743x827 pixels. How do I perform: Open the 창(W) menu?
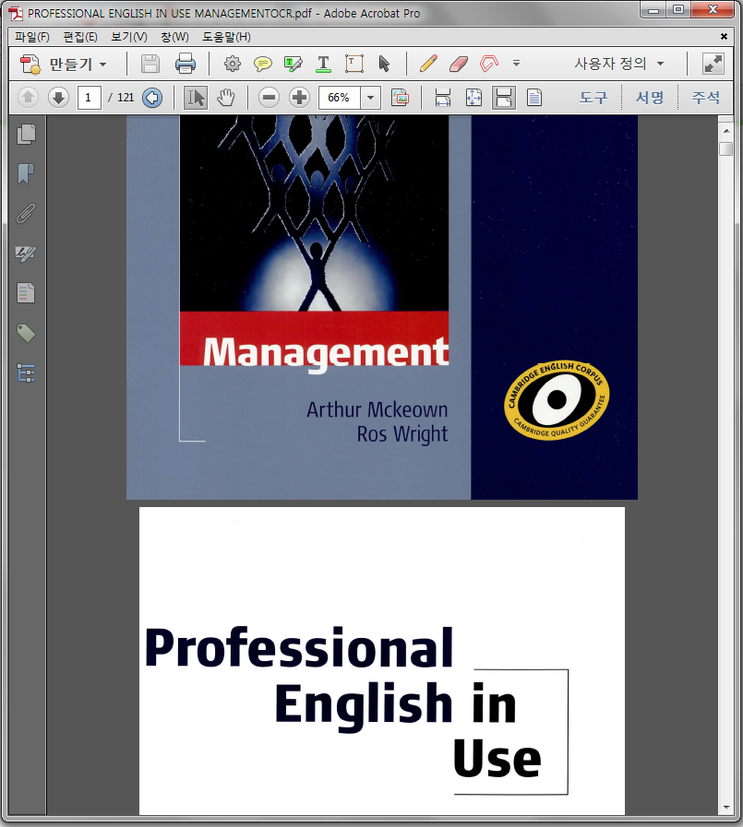point(175,37)
